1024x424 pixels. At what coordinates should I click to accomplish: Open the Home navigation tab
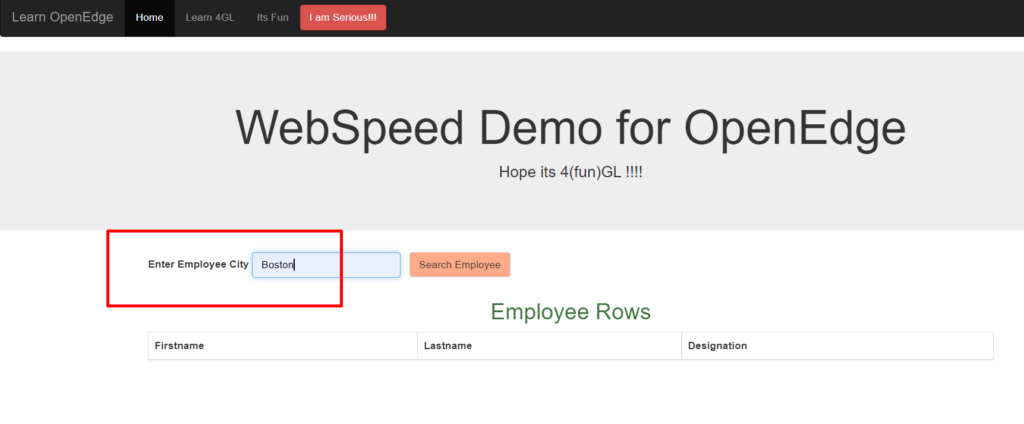[149, 18]
